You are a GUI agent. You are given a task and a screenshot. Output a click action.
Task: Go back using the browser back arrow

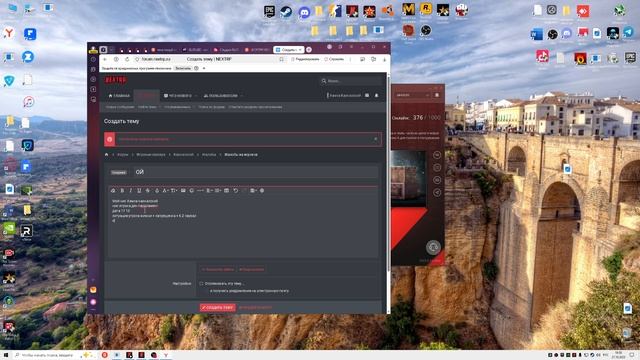click(x=105, y=60)
